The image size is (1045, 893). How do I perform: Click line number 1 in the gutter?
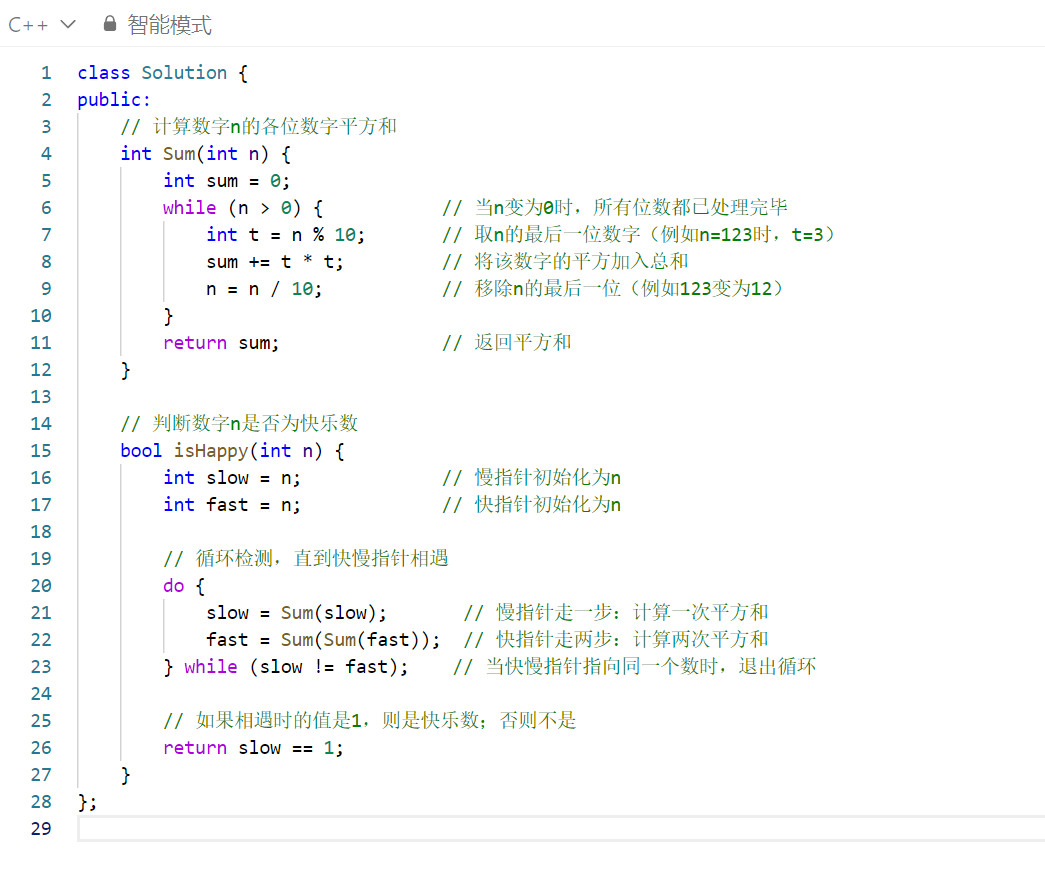[x=46, y=73]
